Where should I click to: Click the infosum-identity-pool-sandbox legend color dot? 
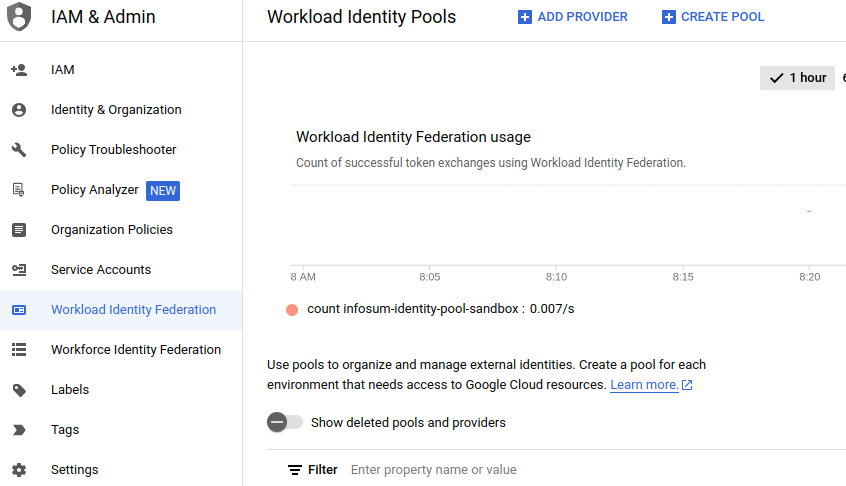[x=292, y=310]
